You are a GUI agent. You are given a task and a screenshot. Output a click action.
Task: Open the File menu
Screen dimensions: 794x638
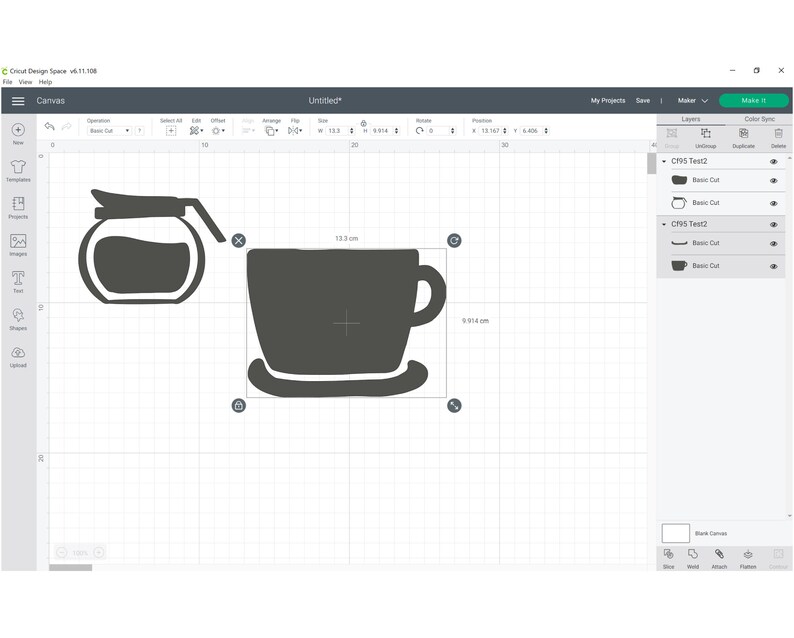click(x=8, y=82)
